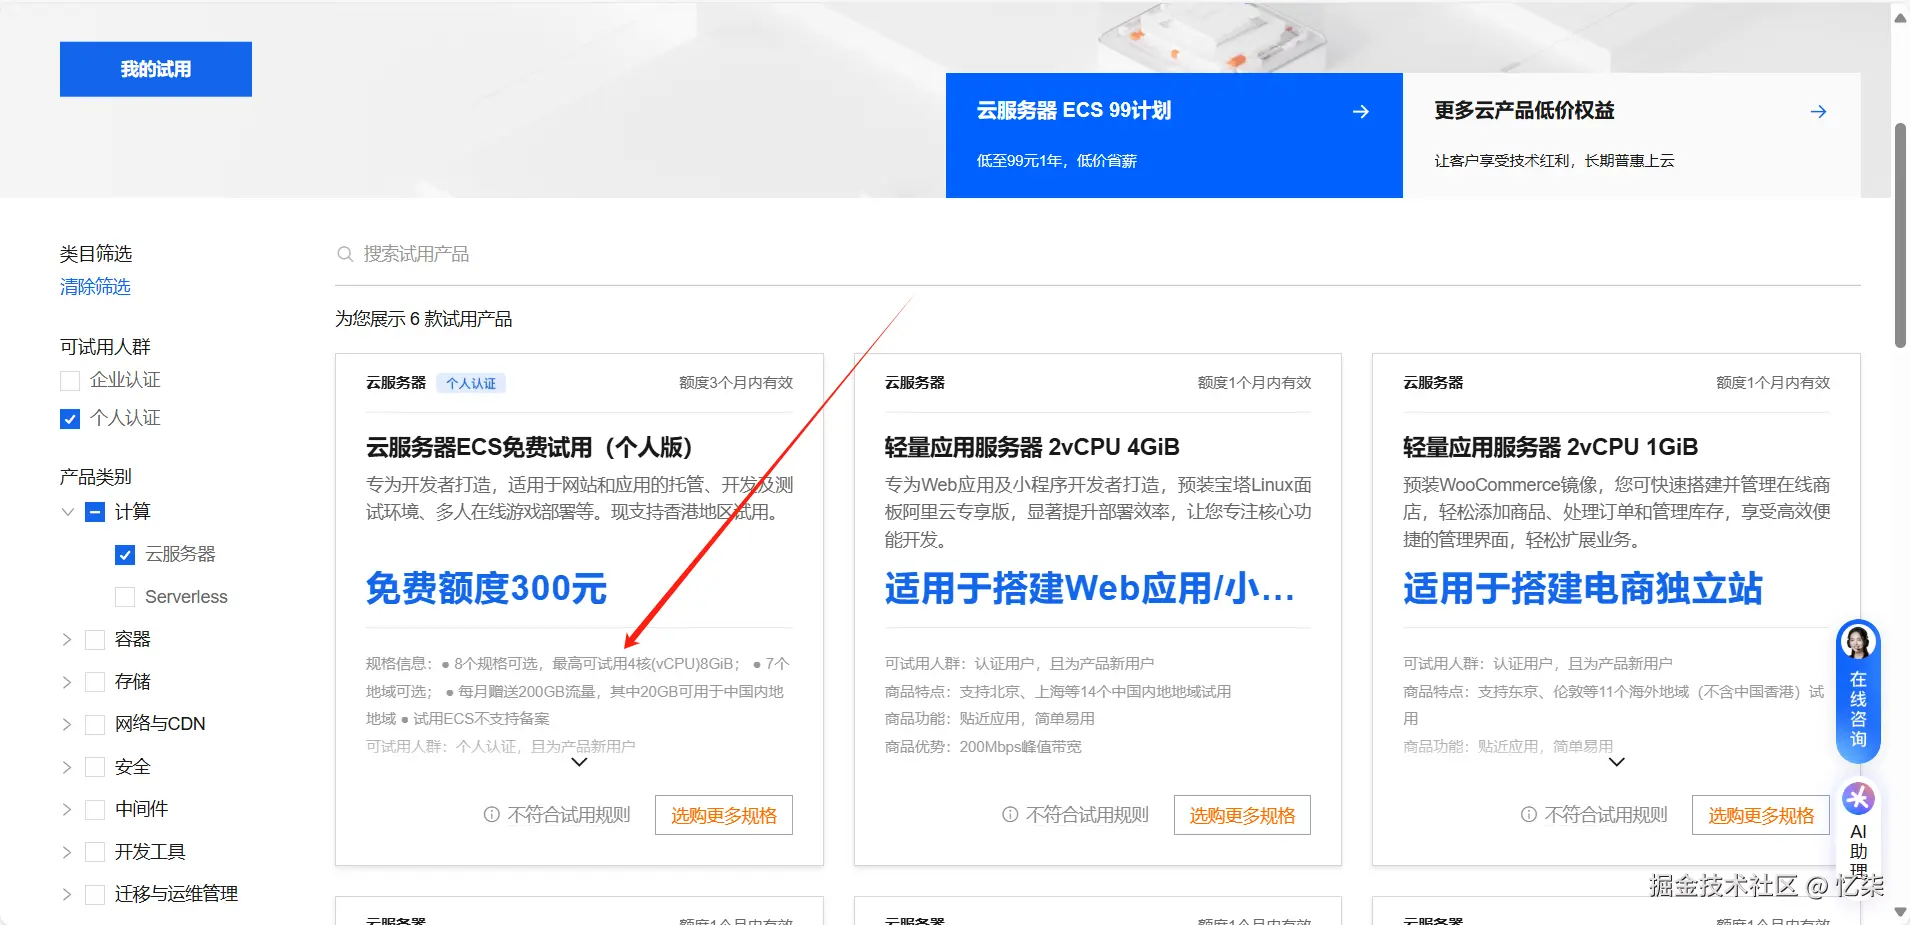This screenshot has height=925, width=1910.
Task: Open the AI助理 assistant icon
Action: click(x=1858, y=798)
